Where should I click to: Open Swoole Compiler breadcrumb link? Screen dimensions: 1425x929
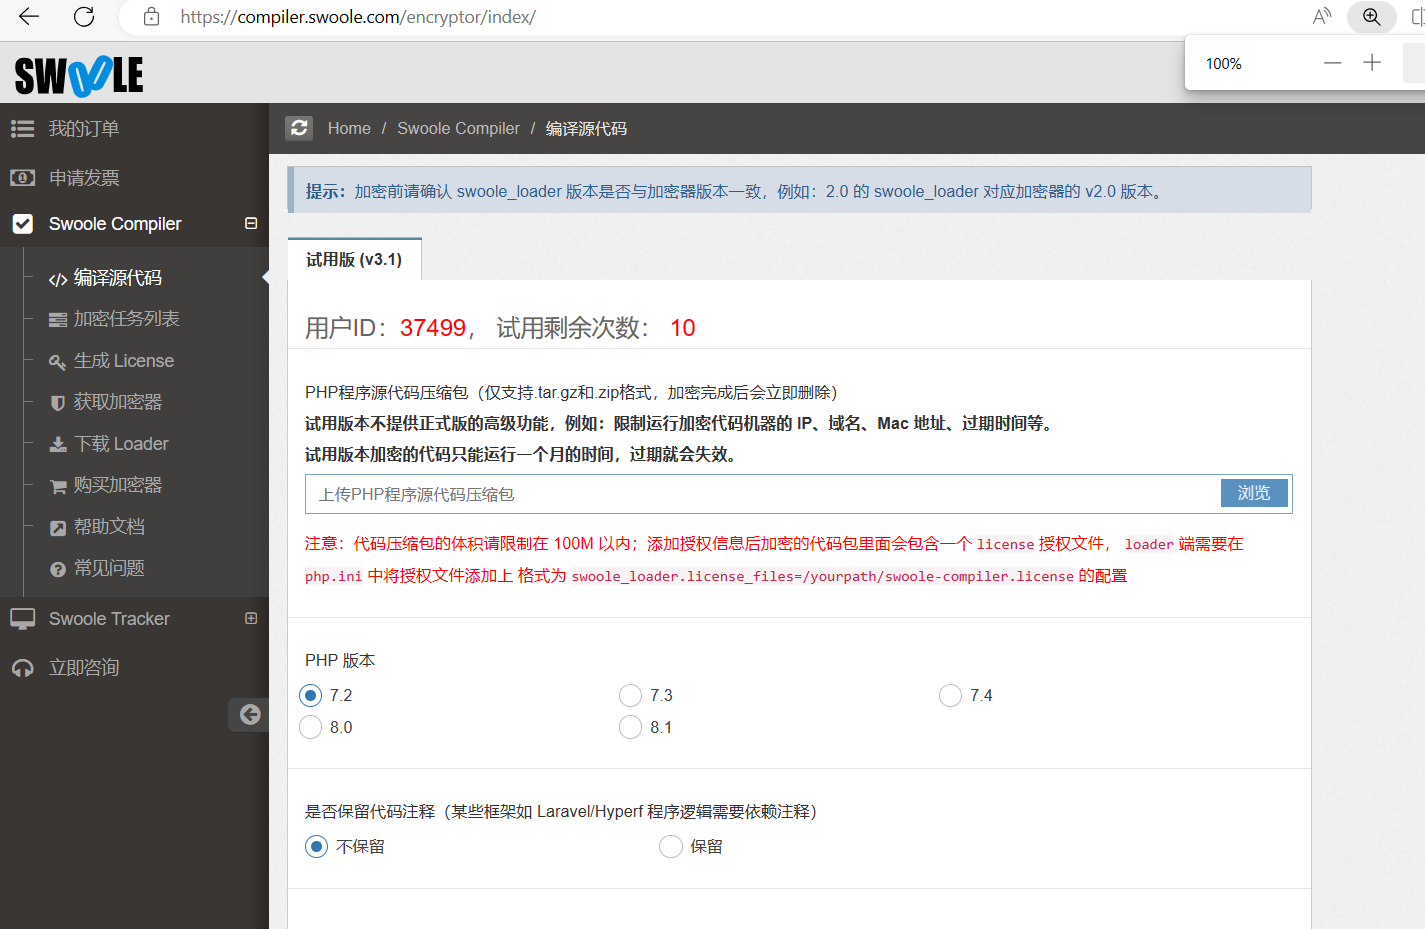pyautogui.click(x=458, y=129)
